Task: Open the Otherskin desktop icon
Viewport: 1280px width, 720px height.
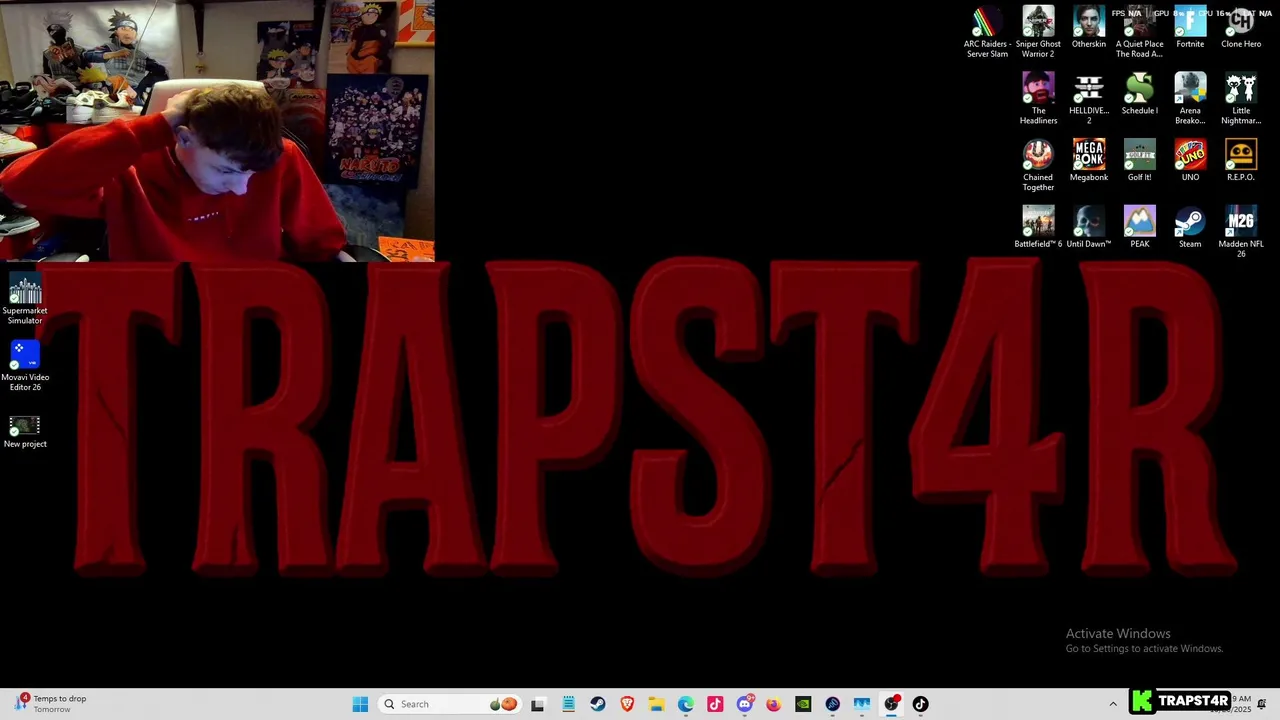Action: [1089, 28]
